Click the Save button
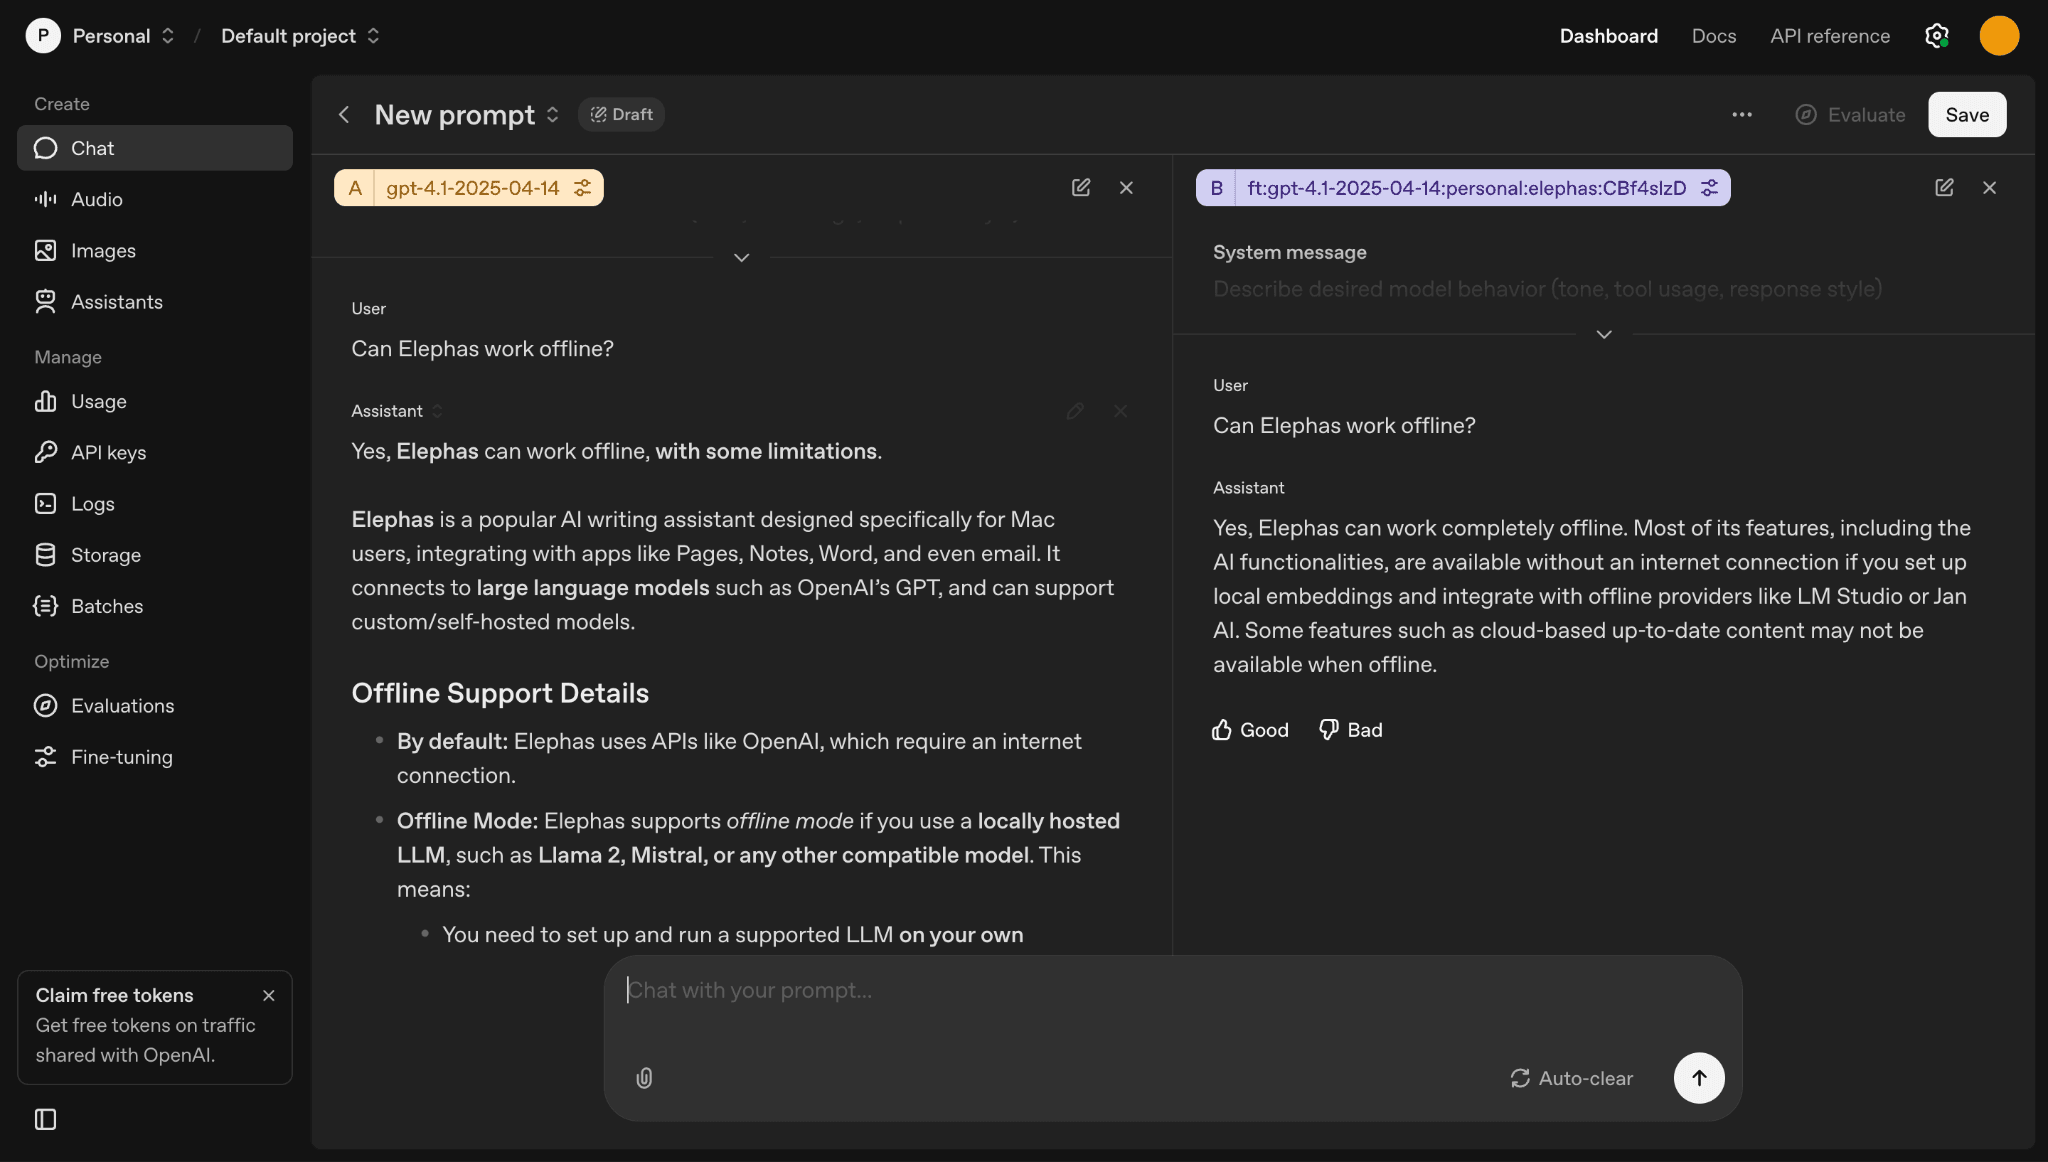 click(1966, 115)
